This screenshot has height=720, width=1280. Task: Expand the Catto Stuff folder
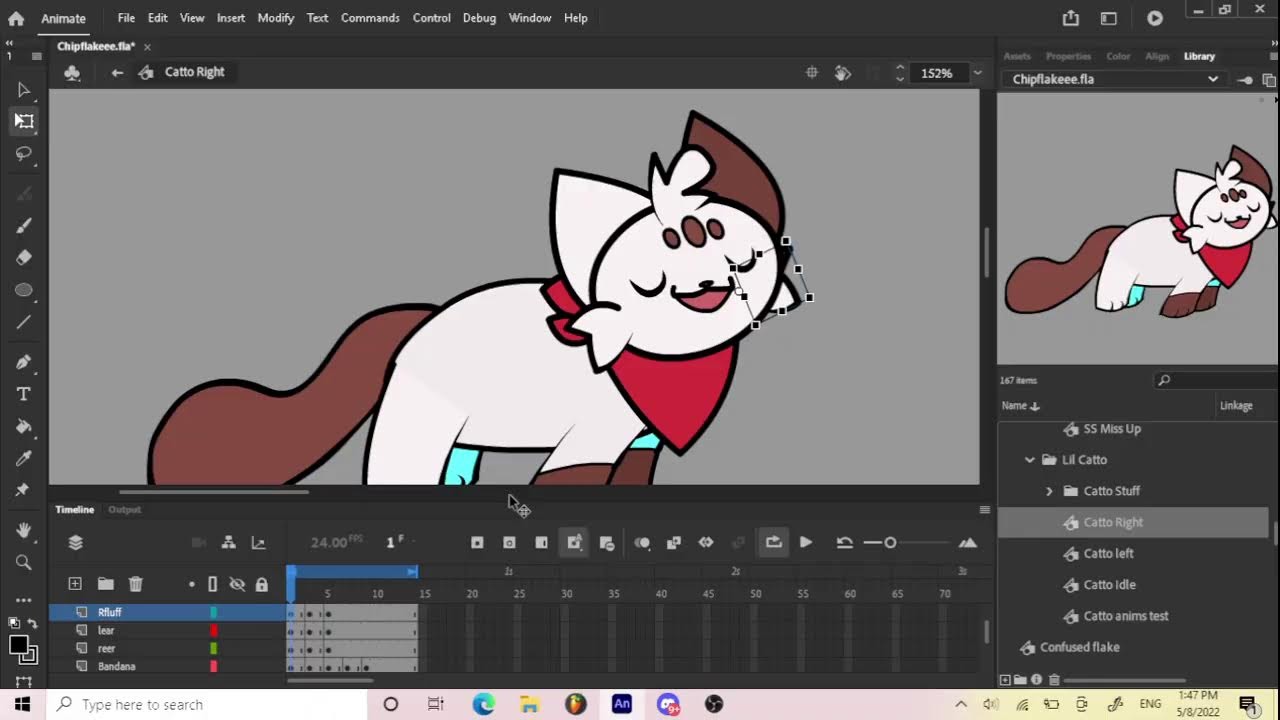[1049, 491]
